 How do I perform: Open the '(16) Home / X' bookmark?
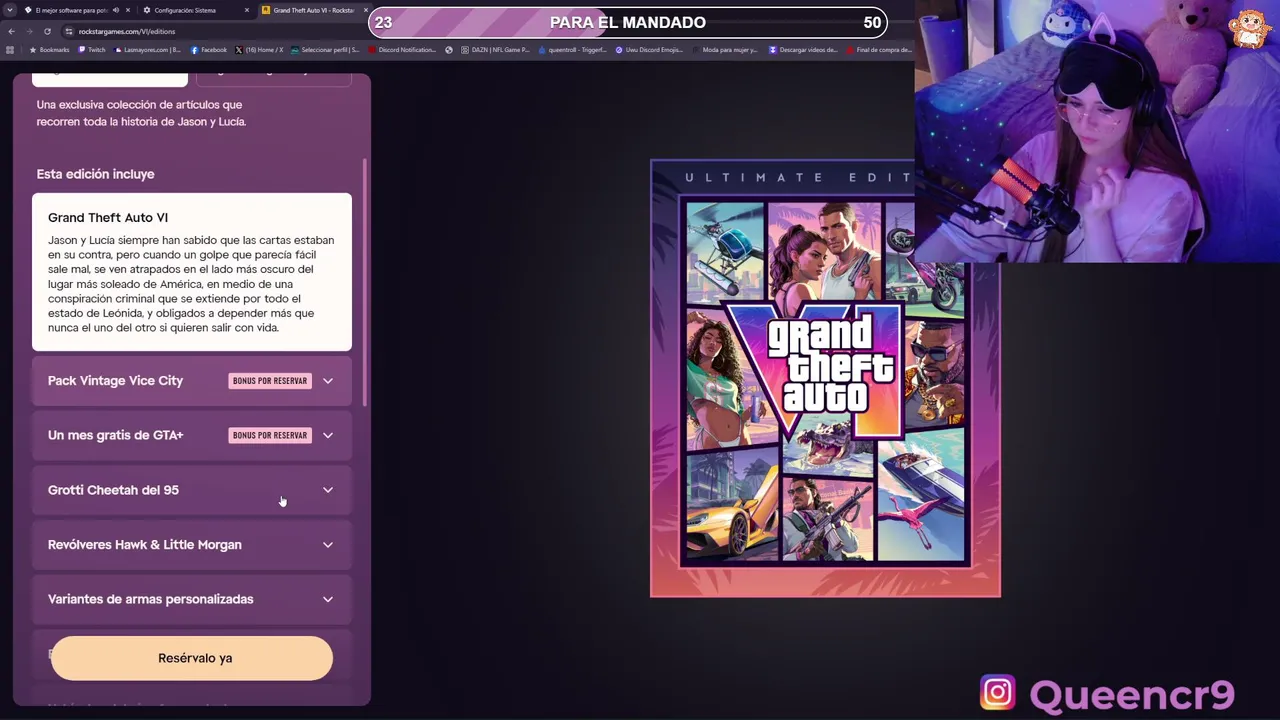(x=260, y=50)
